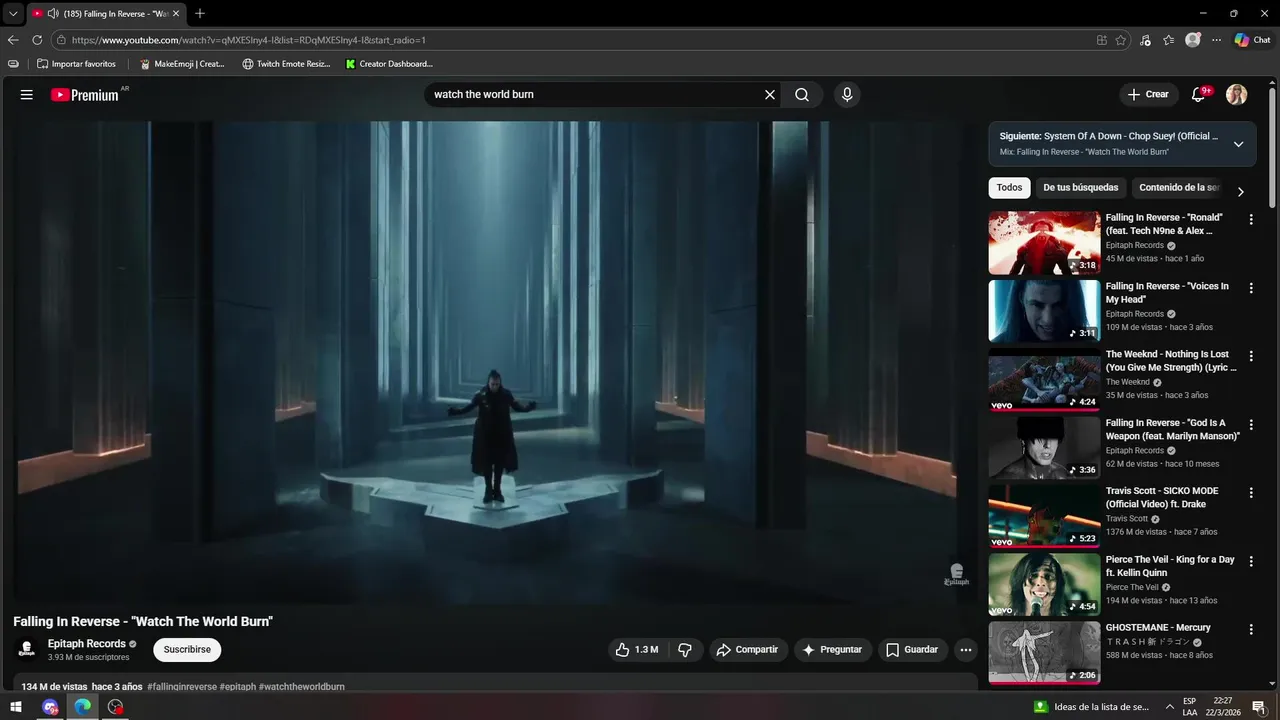This screenshot has height=720, width=1280.
Task: Open GHOSTEMANE - Mercury video title
Action: pyautogui.click(x=1158, y=628)
